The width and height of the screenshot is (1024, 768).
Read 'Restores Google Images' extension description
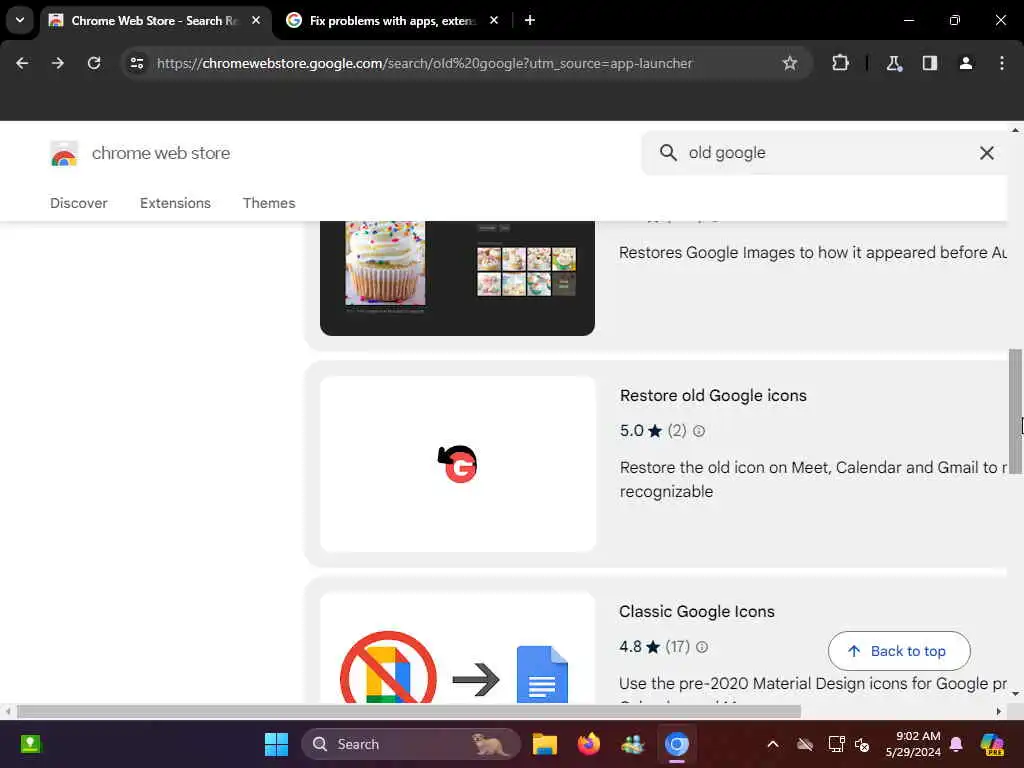pos(812,253)
